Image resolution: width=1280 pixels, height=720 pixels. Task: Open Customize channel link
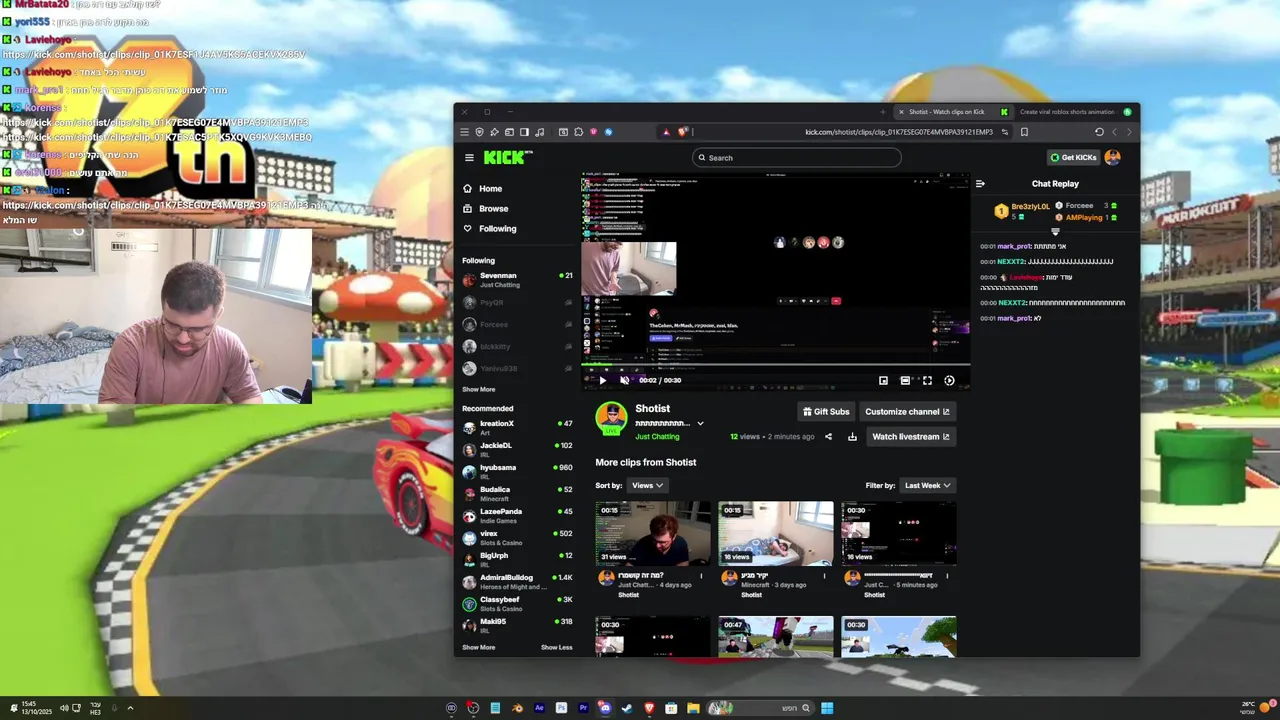tap(907, 411)
